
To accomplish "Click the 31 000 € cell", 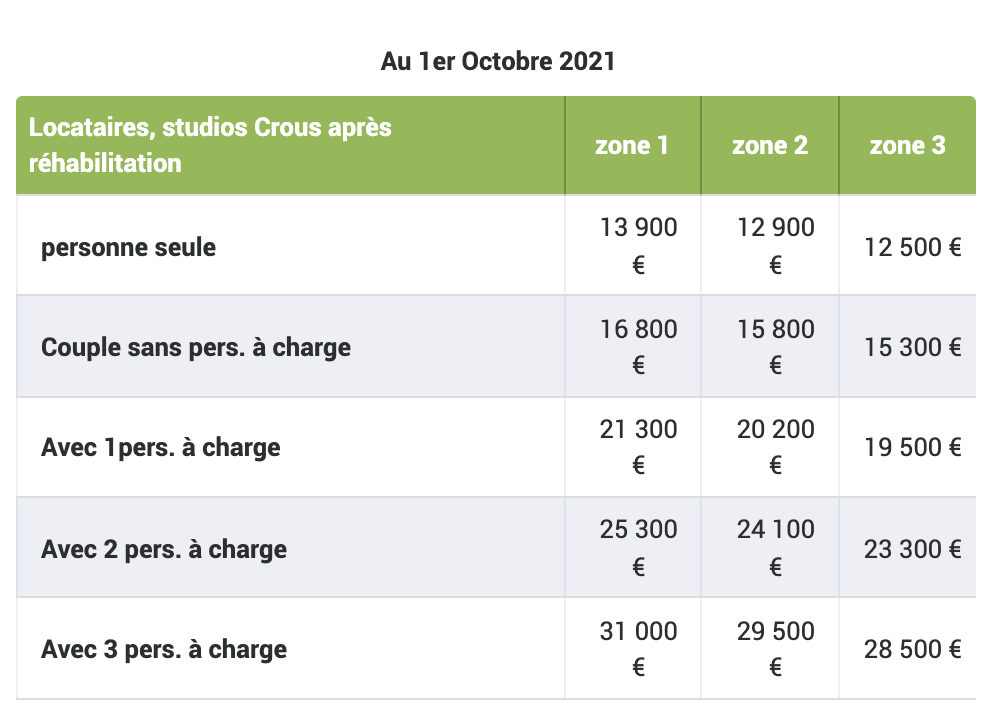I will point(638,649).
